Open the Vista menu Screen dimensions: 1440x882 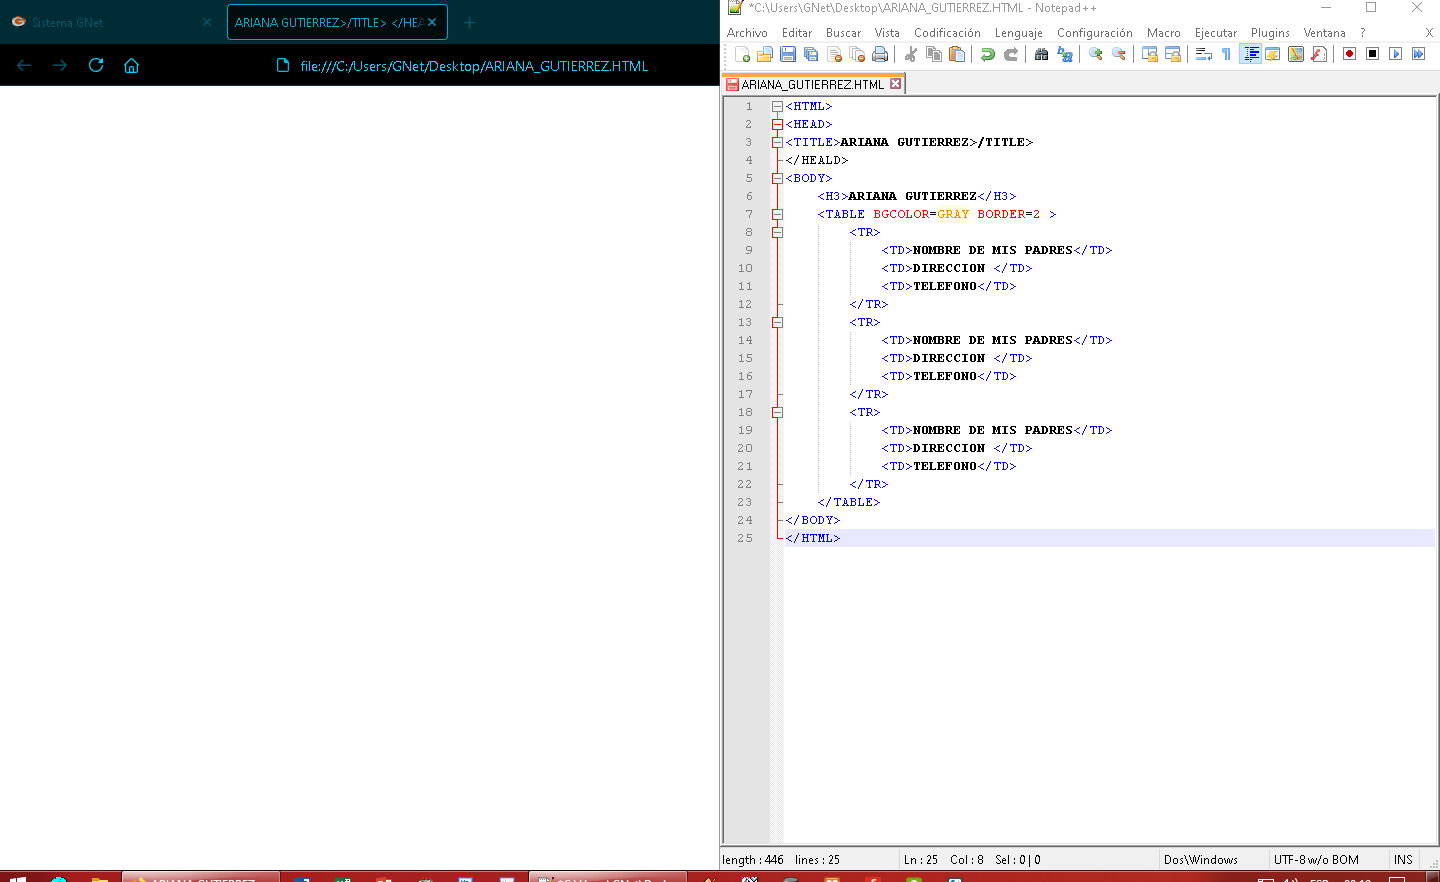[887, 33]
